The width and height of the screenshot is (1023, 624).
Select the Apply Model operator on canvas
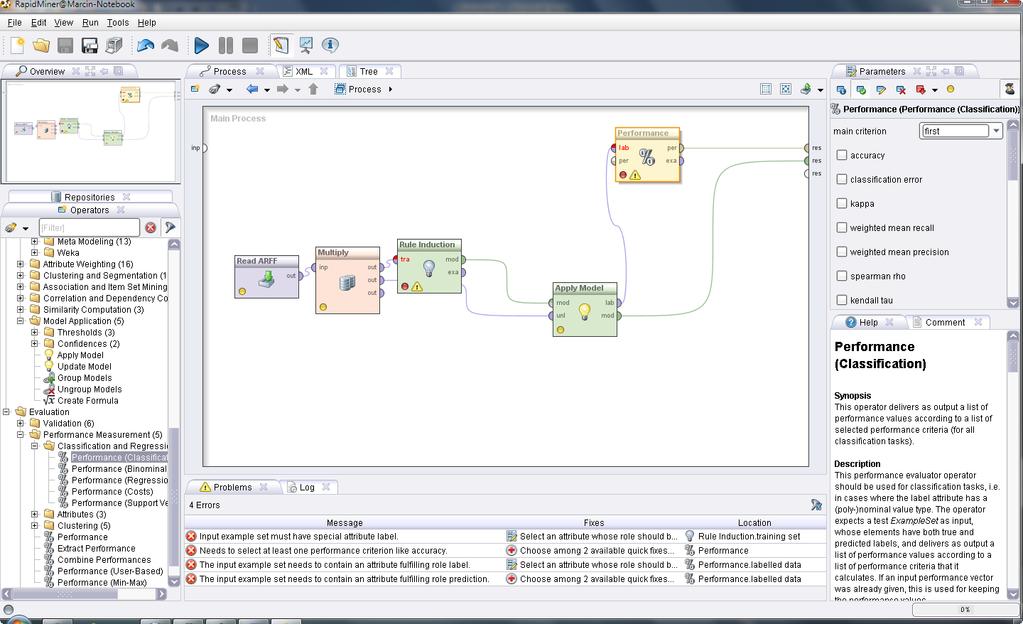coord(585,309)
